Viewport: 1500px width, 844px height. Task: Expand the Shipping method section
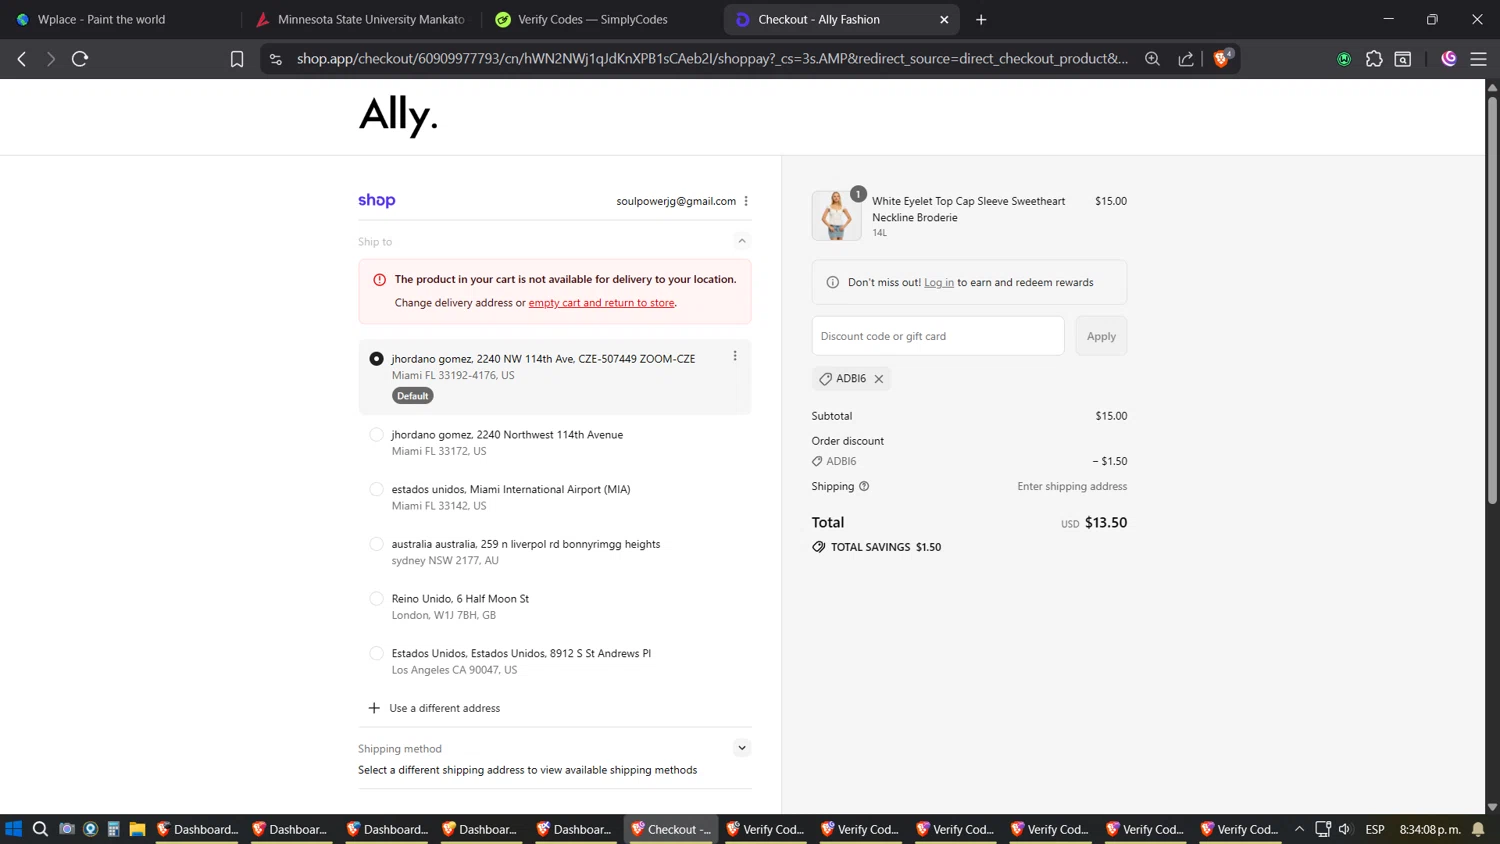[742, 748]
